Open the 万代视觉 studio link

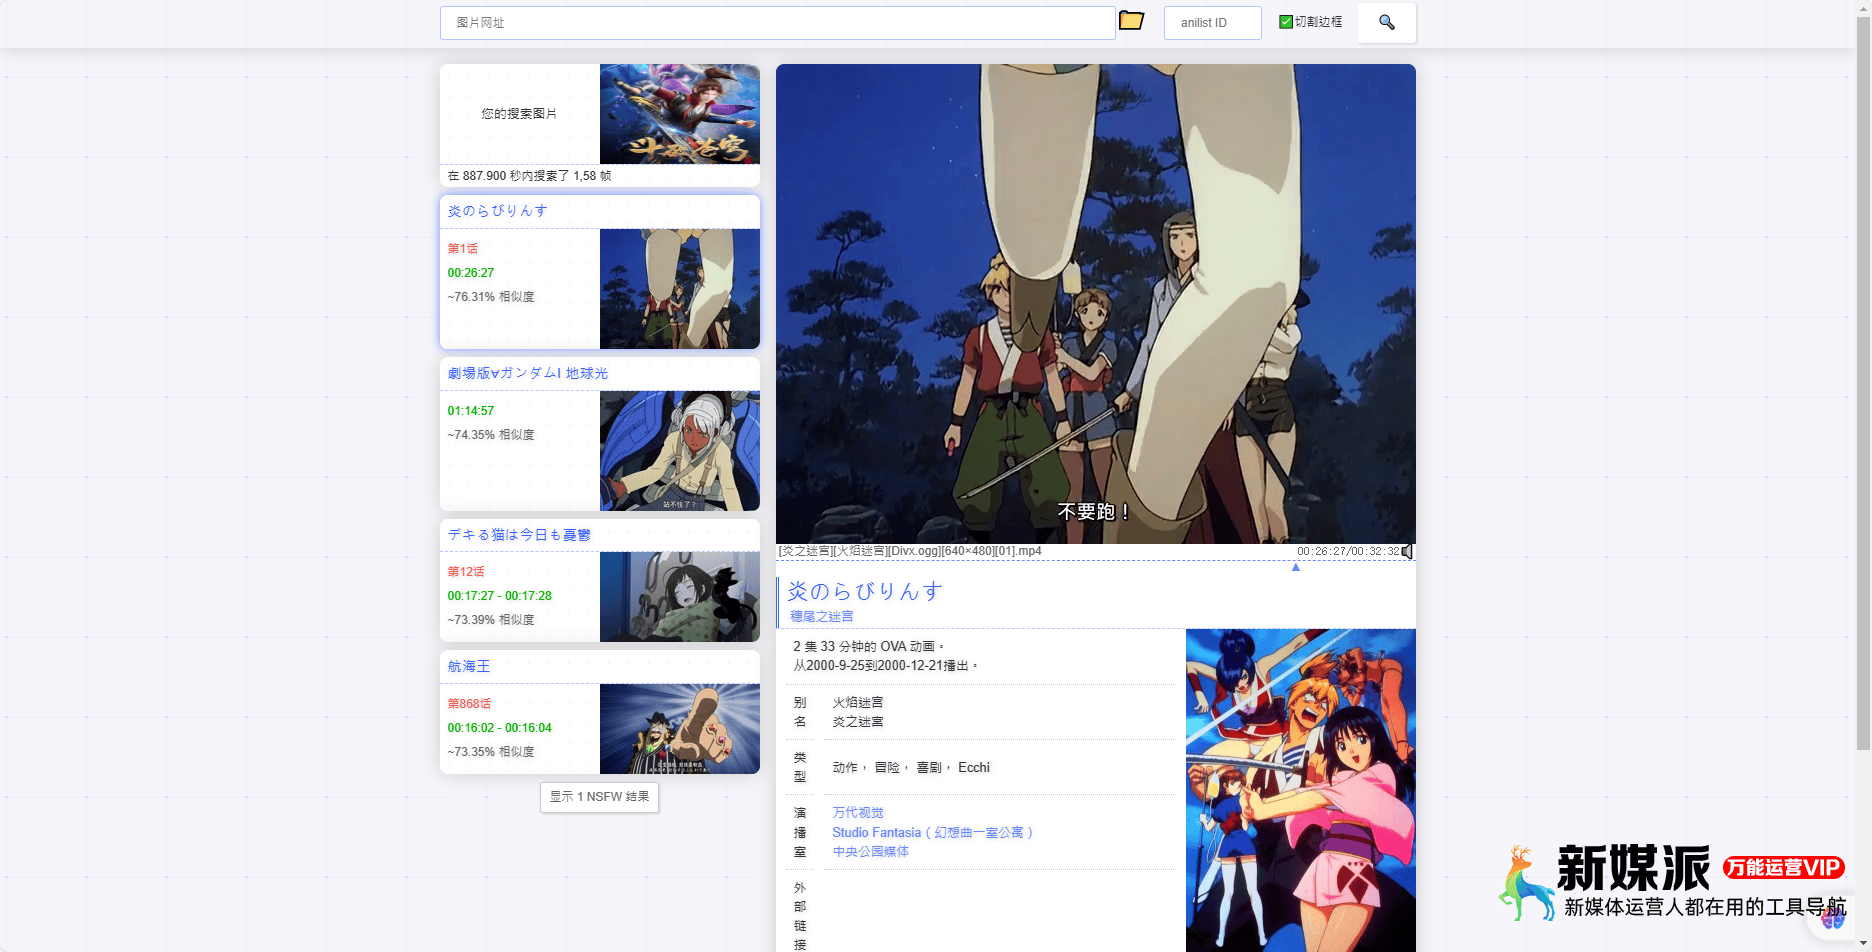pyautogui.click(x=858, y=813)
